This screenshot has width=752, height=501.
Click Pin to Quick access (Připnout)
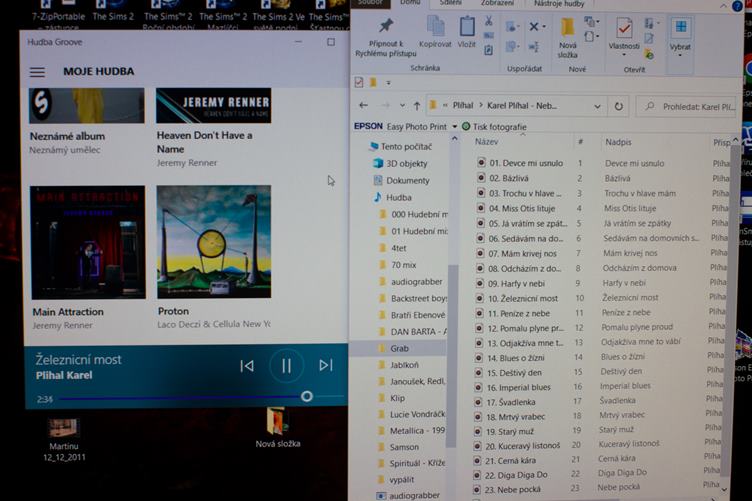point(386,37)
